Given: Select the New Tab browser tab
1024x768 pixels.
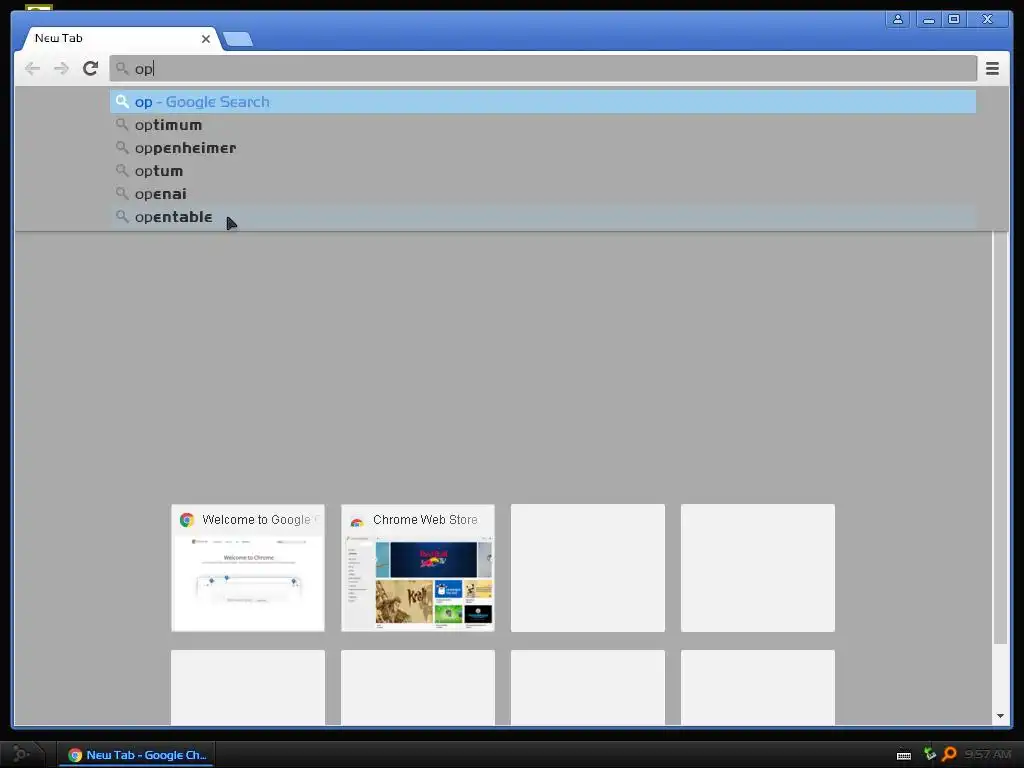Looking at the screenshot, I should point(121,39).
